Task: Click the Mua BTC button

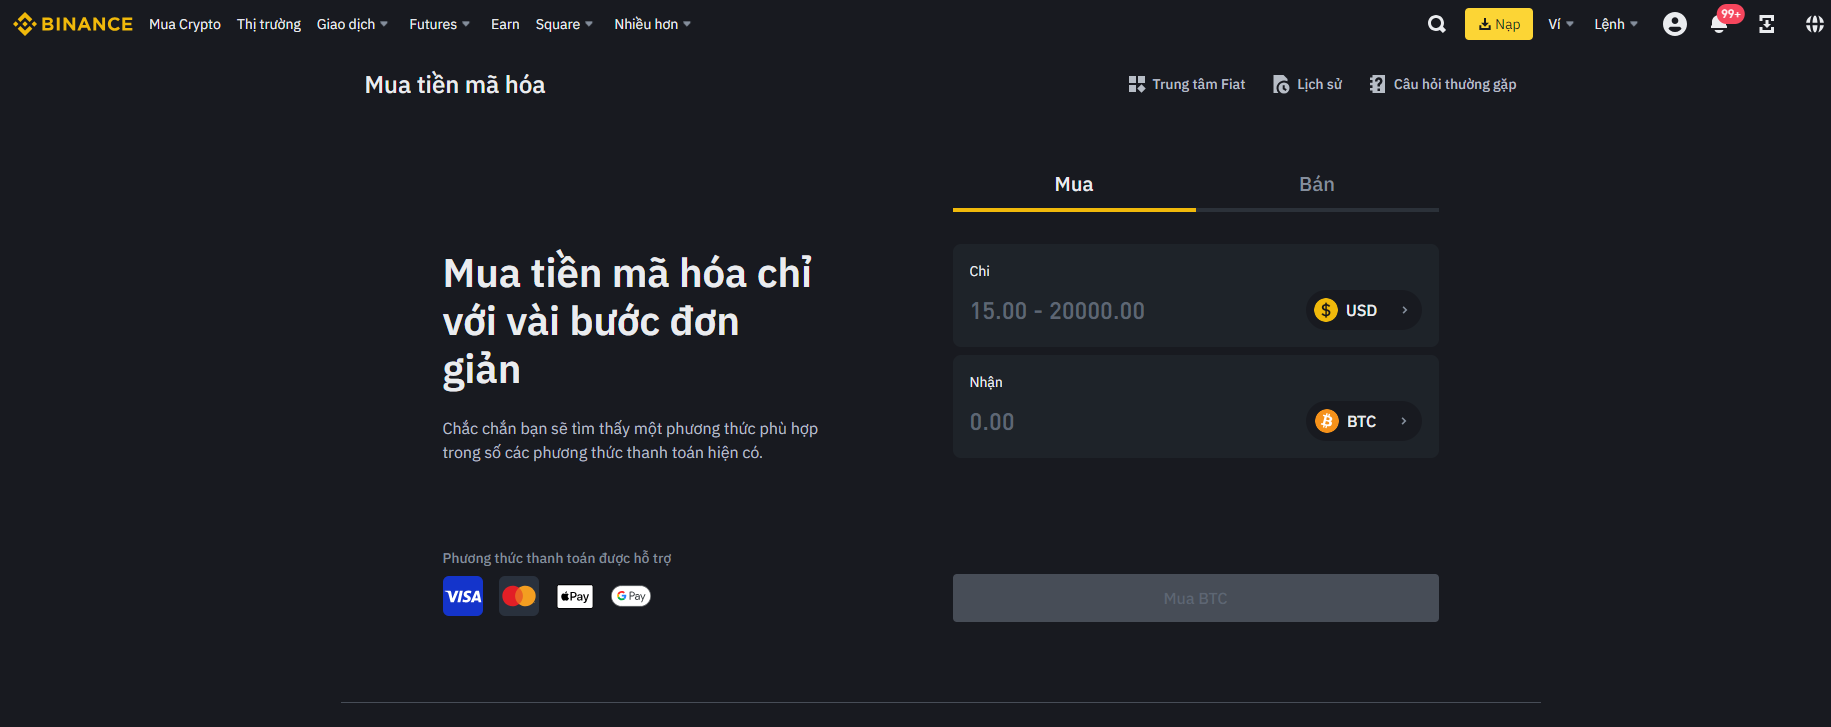Action: (x=1196, y=598)
